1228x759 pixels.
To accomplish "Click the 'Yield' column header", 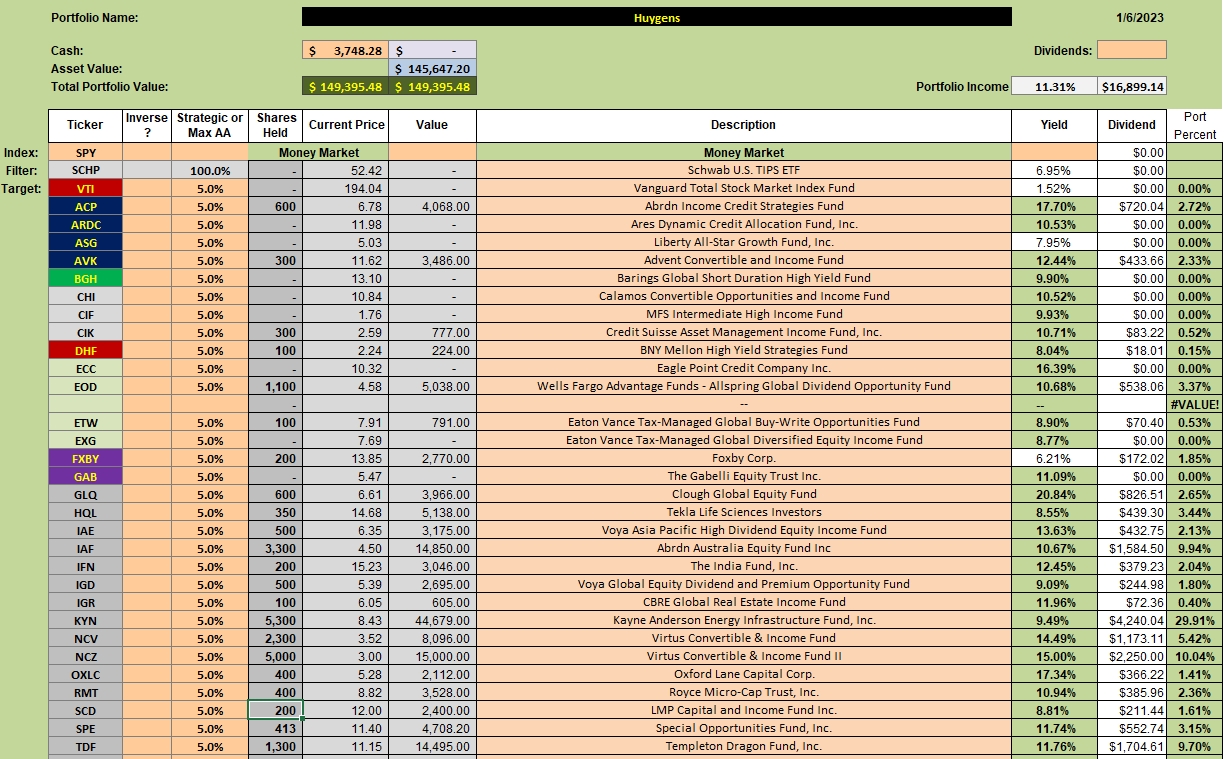I will pyautogui.click(x=1054, y=125).
